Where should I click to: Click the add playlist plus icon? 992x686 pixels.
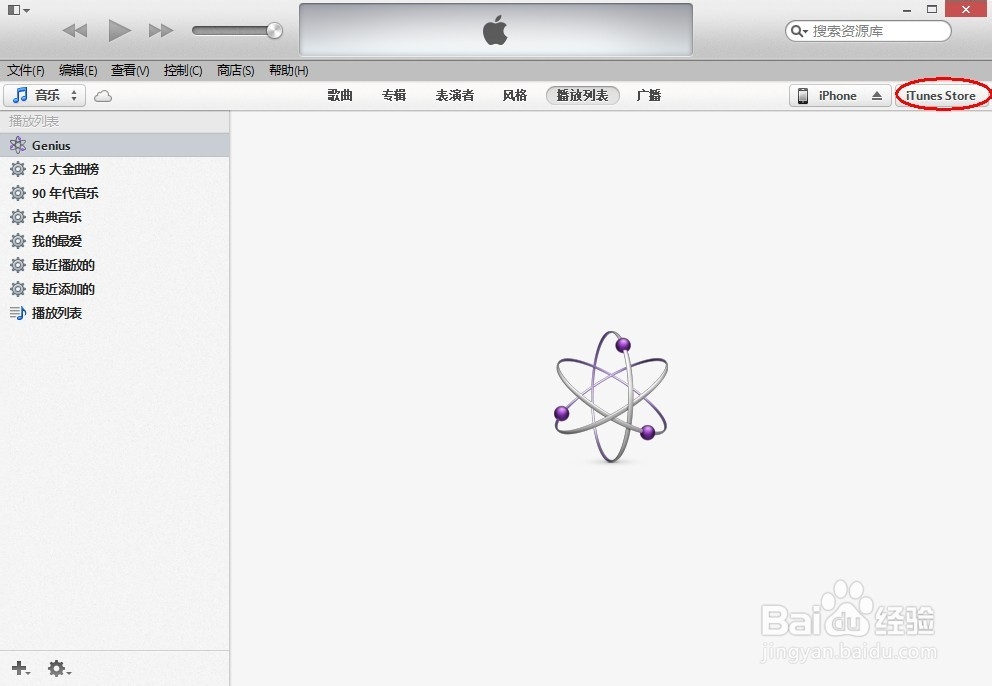point(20,668)
